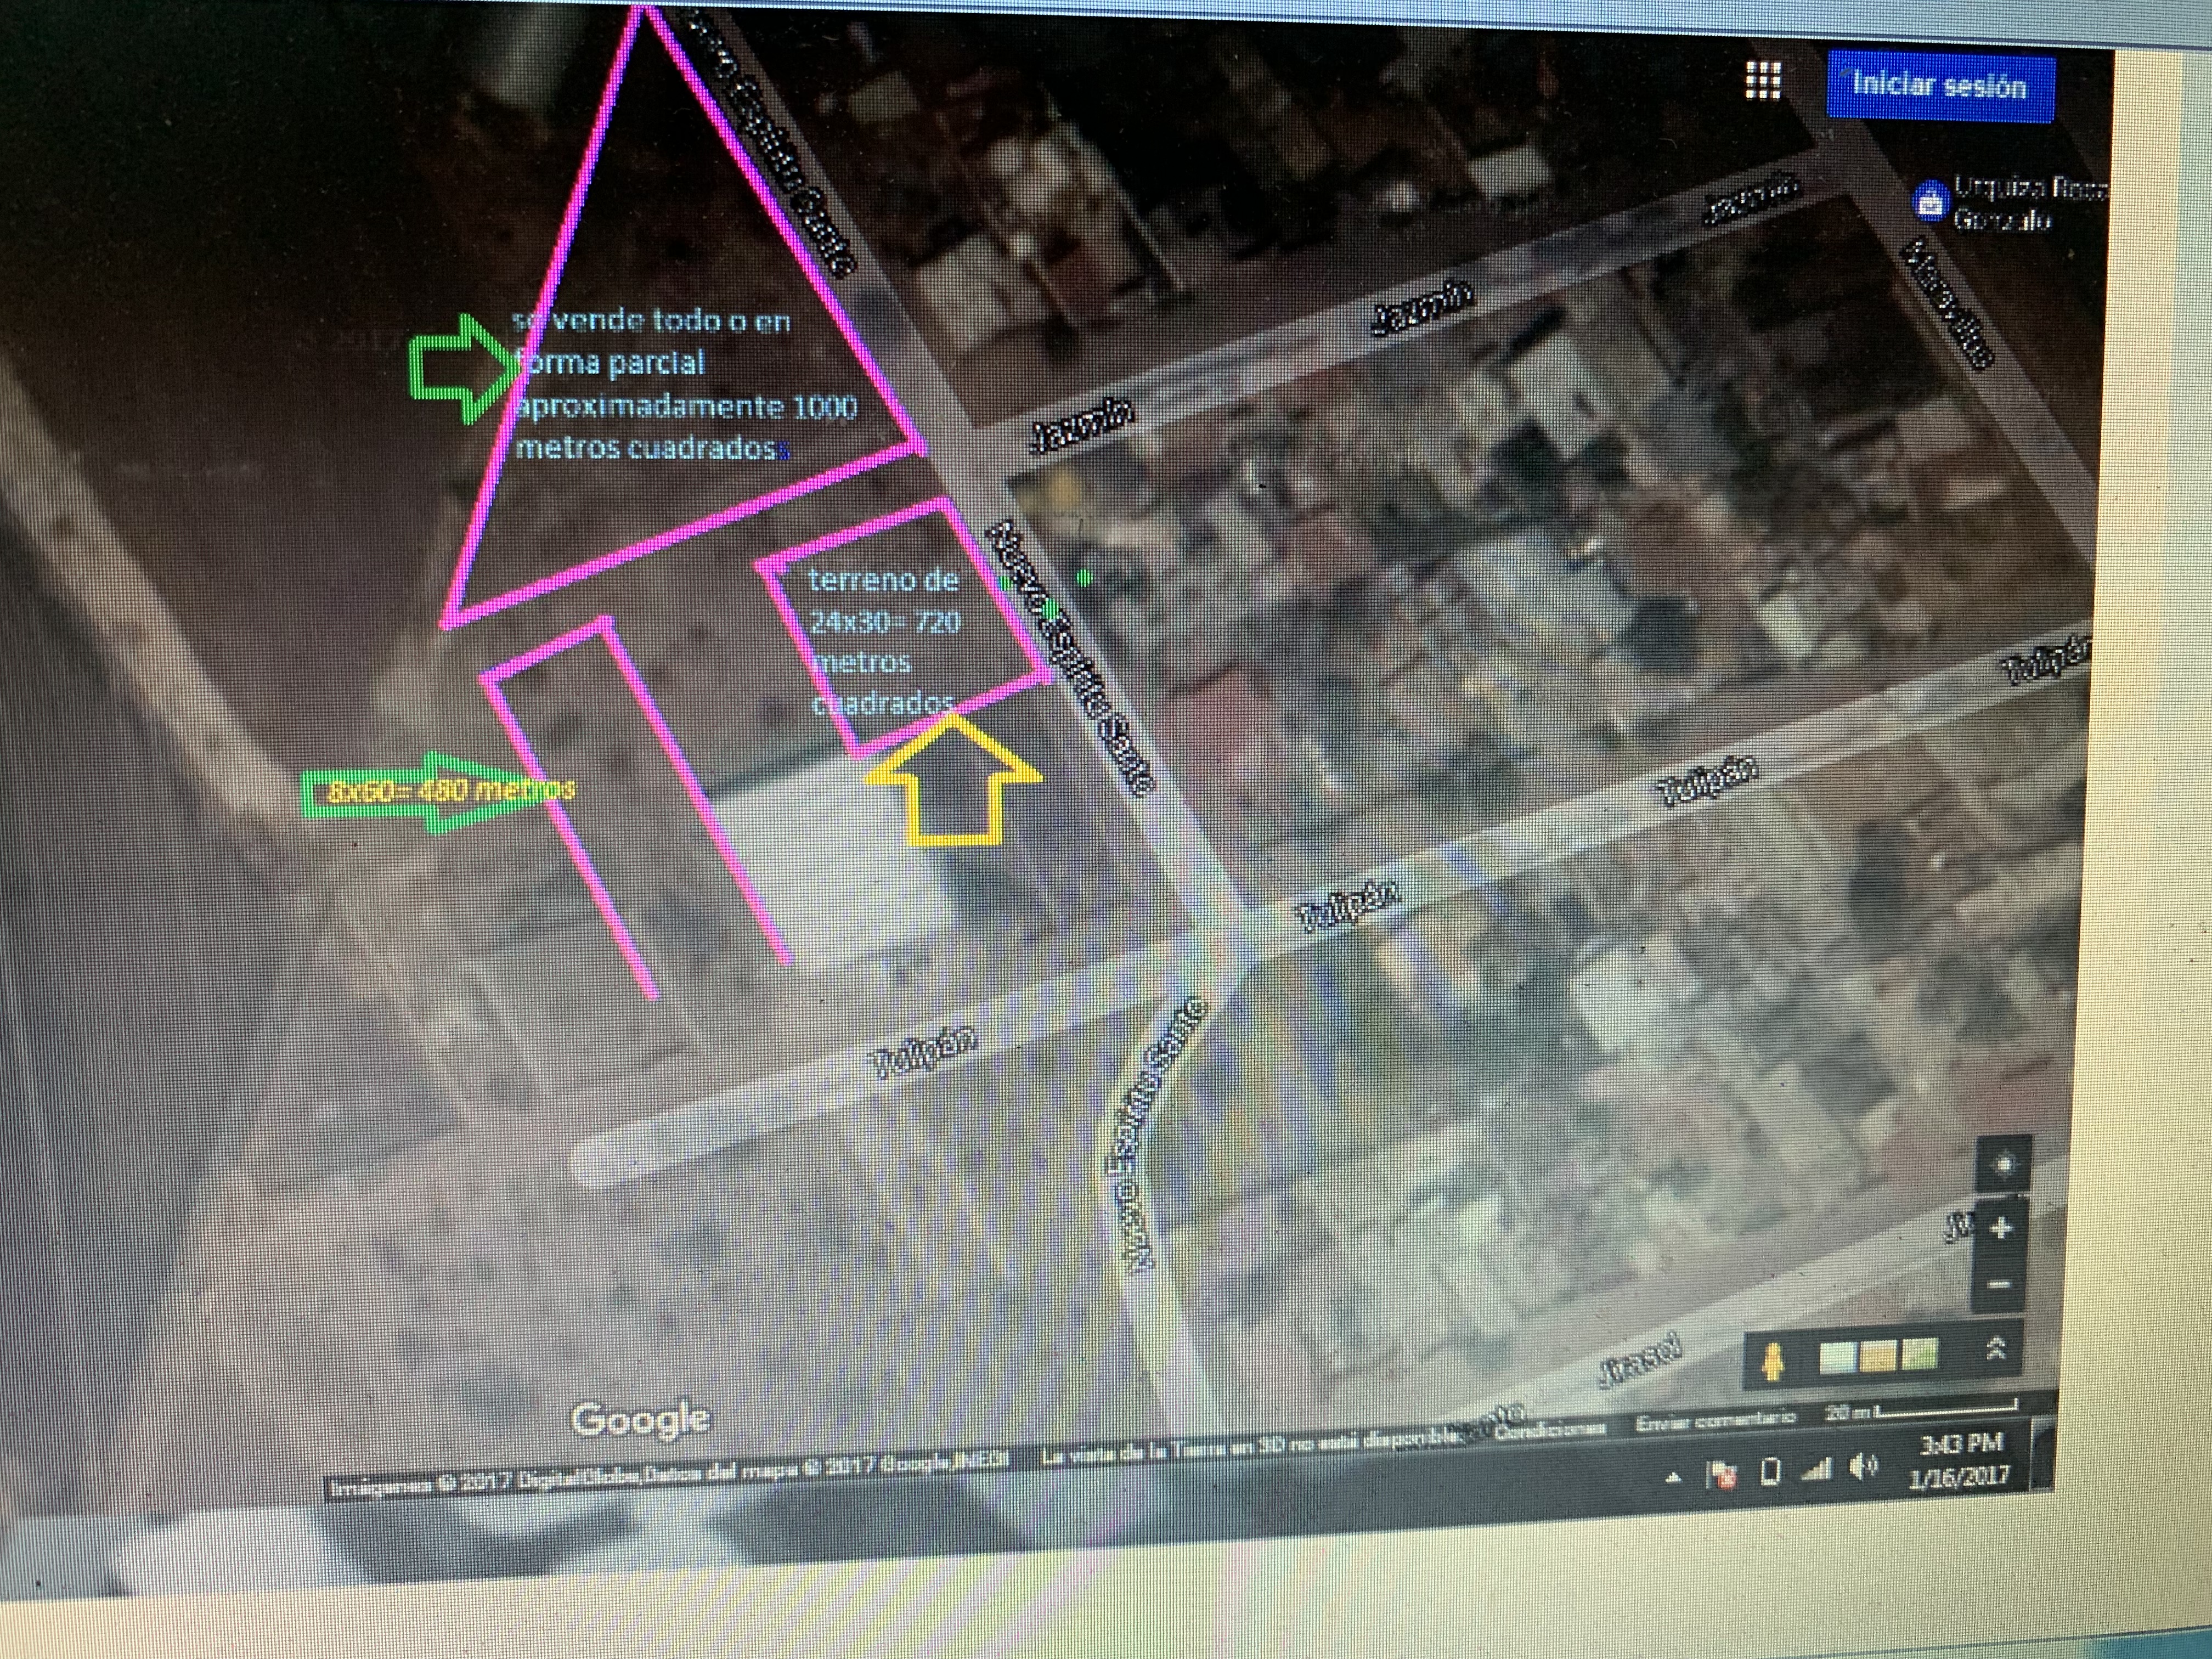Open the network signal tray icon
Image resolution: width=2212 pixels, height=1659 pixels.
tap(1817, 1468)
